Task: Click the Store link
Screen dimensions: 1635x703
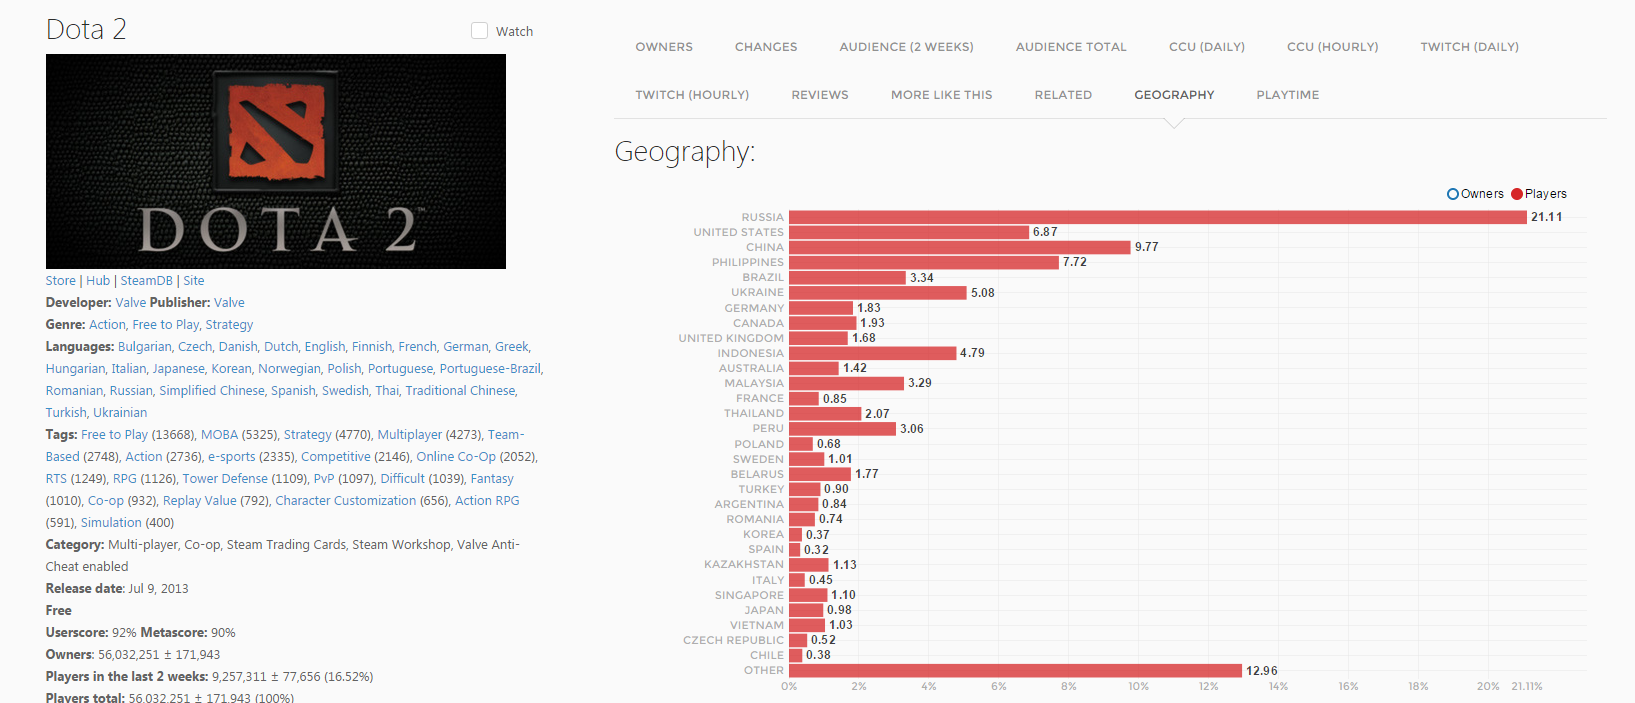Action: pos(60,281)
